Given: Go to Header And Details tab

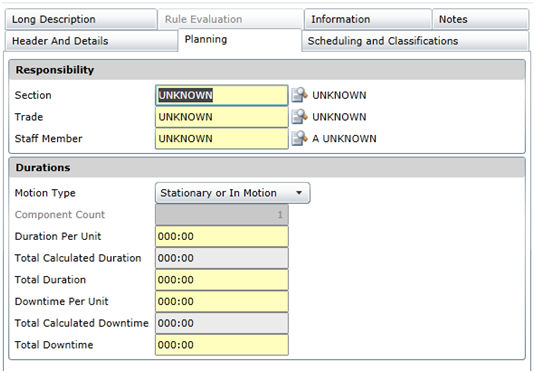Looking at the screenshot, I should tap(91, 41).
